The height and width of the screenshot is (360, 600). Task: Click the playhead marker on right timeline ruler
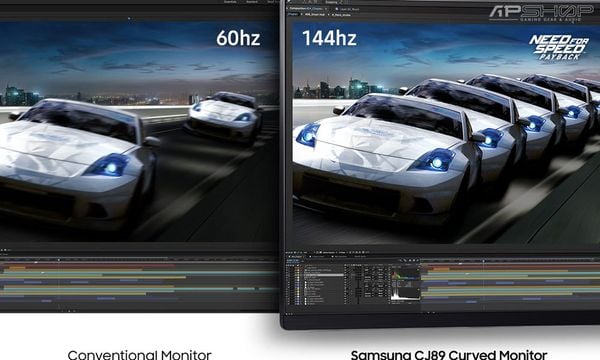(x=484, y=261)
